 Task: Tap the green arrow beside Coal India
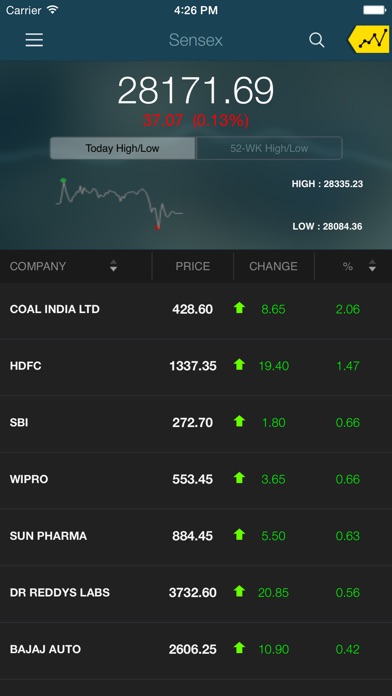[x=239, y=308]
